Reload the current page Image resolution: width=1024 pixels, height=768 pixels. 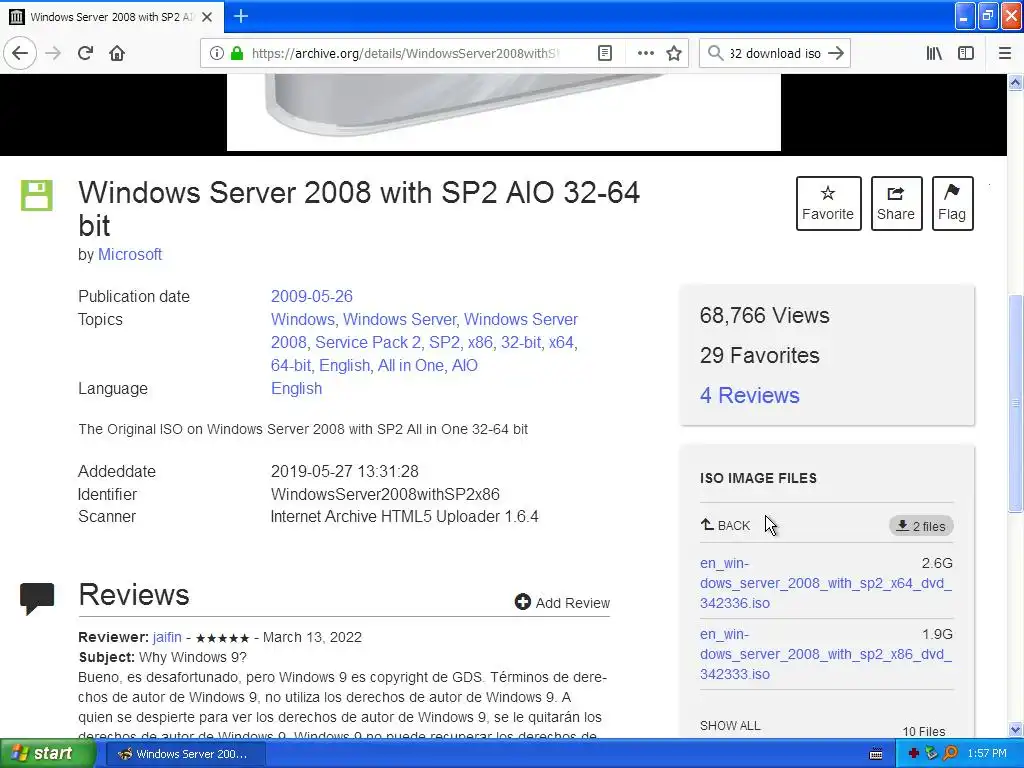(85, 53)
